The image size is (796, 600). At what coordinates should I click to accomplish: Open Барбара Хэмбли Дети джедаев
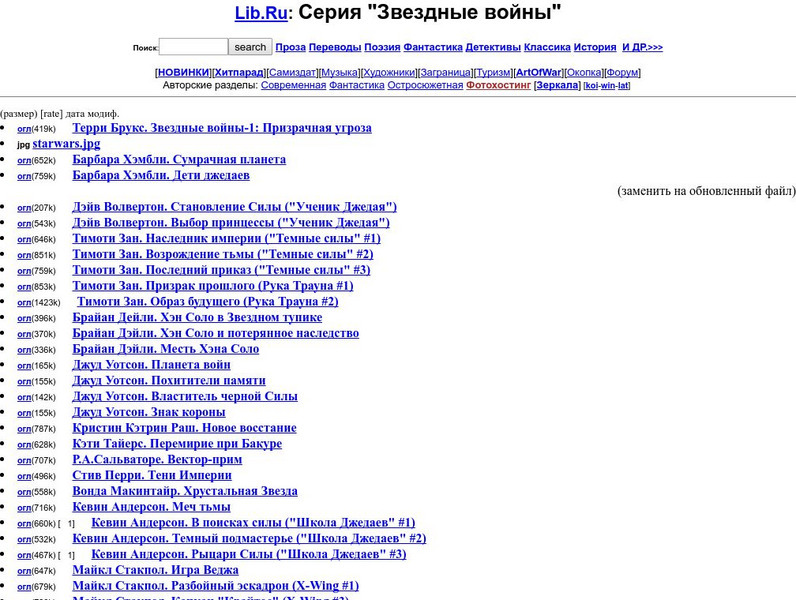[x=161, y=175]
